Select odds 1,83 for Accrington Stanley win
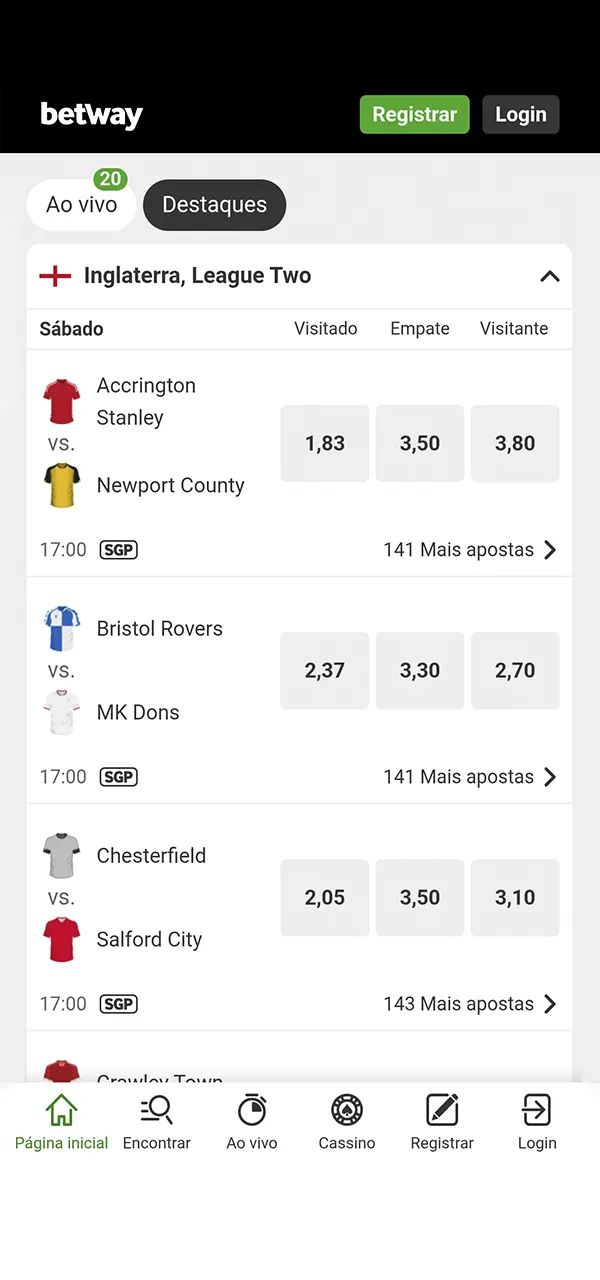 coord(325,444)
